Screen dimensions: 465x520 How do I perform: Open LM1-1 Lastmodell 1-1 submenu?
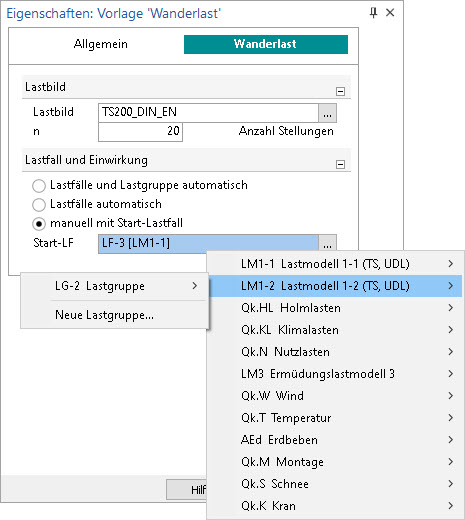click(x=334, y=264)
